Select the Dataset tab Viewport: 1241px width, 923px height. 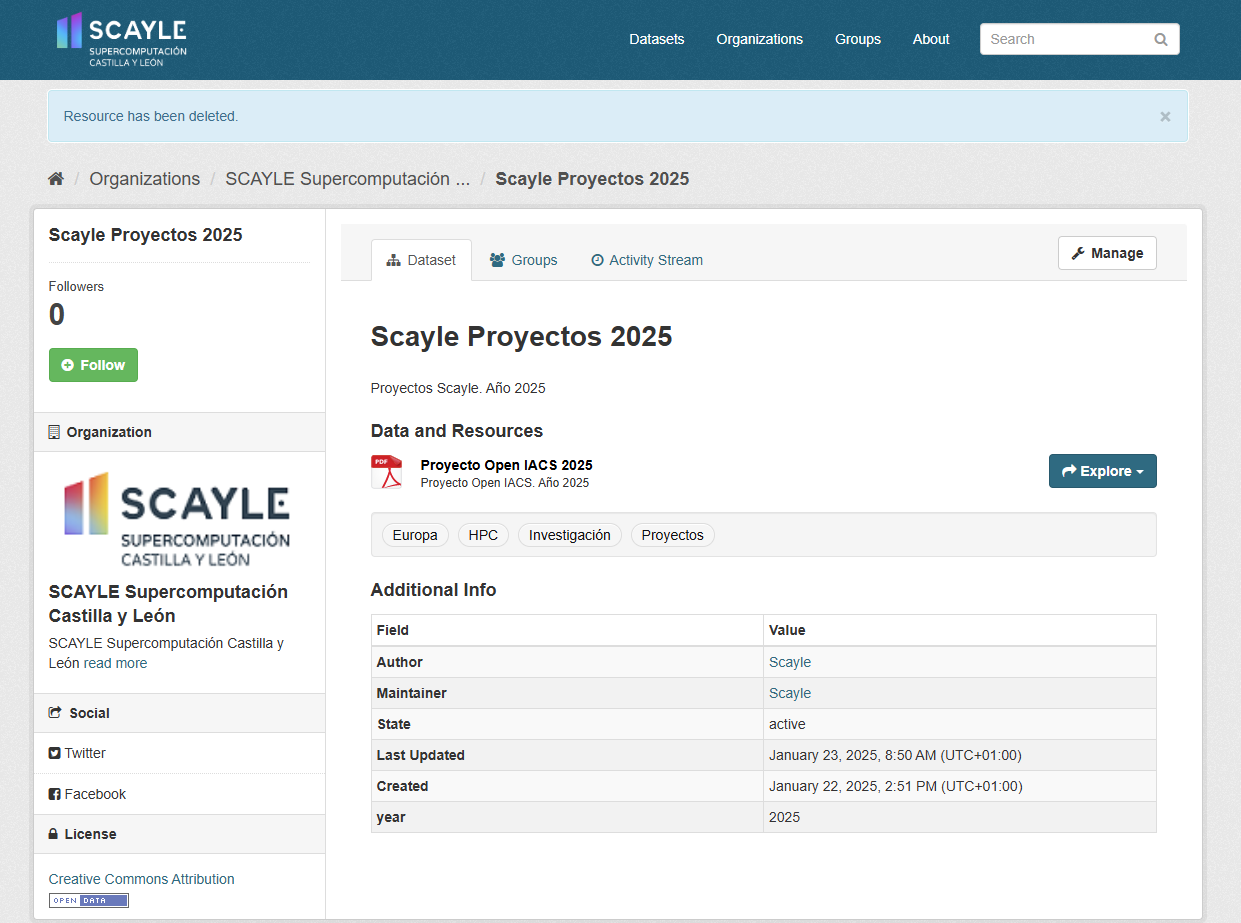(421, 260)
